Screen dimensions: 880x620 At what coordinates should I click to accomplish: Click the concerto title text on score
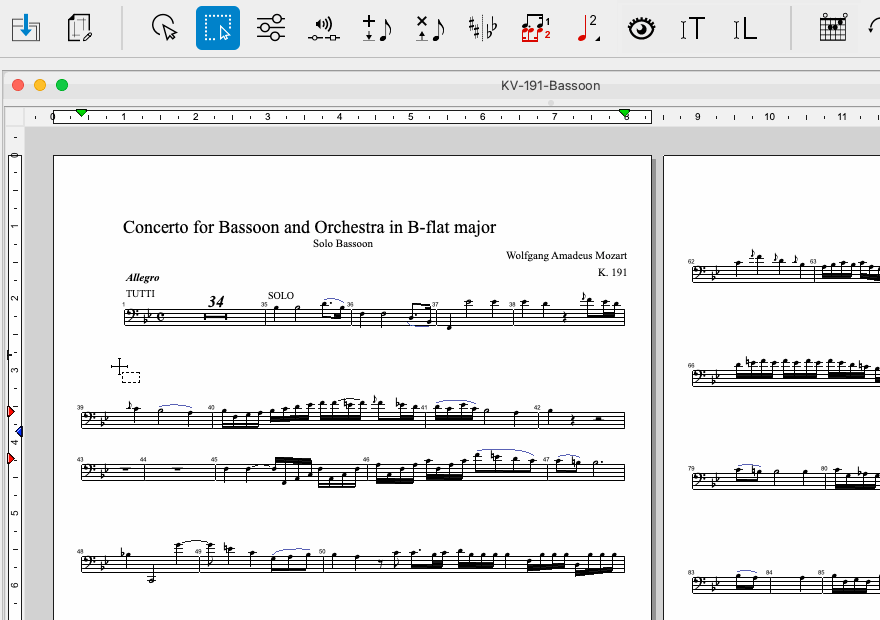(x=309, y=227)
